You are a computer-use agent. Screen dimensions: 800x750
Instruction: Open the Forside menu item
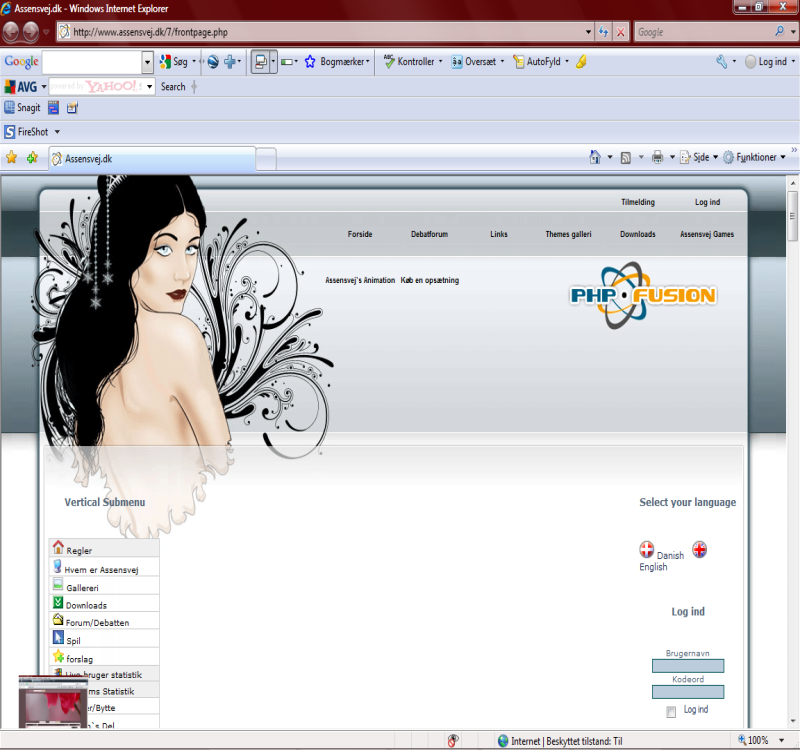(360, 234)
